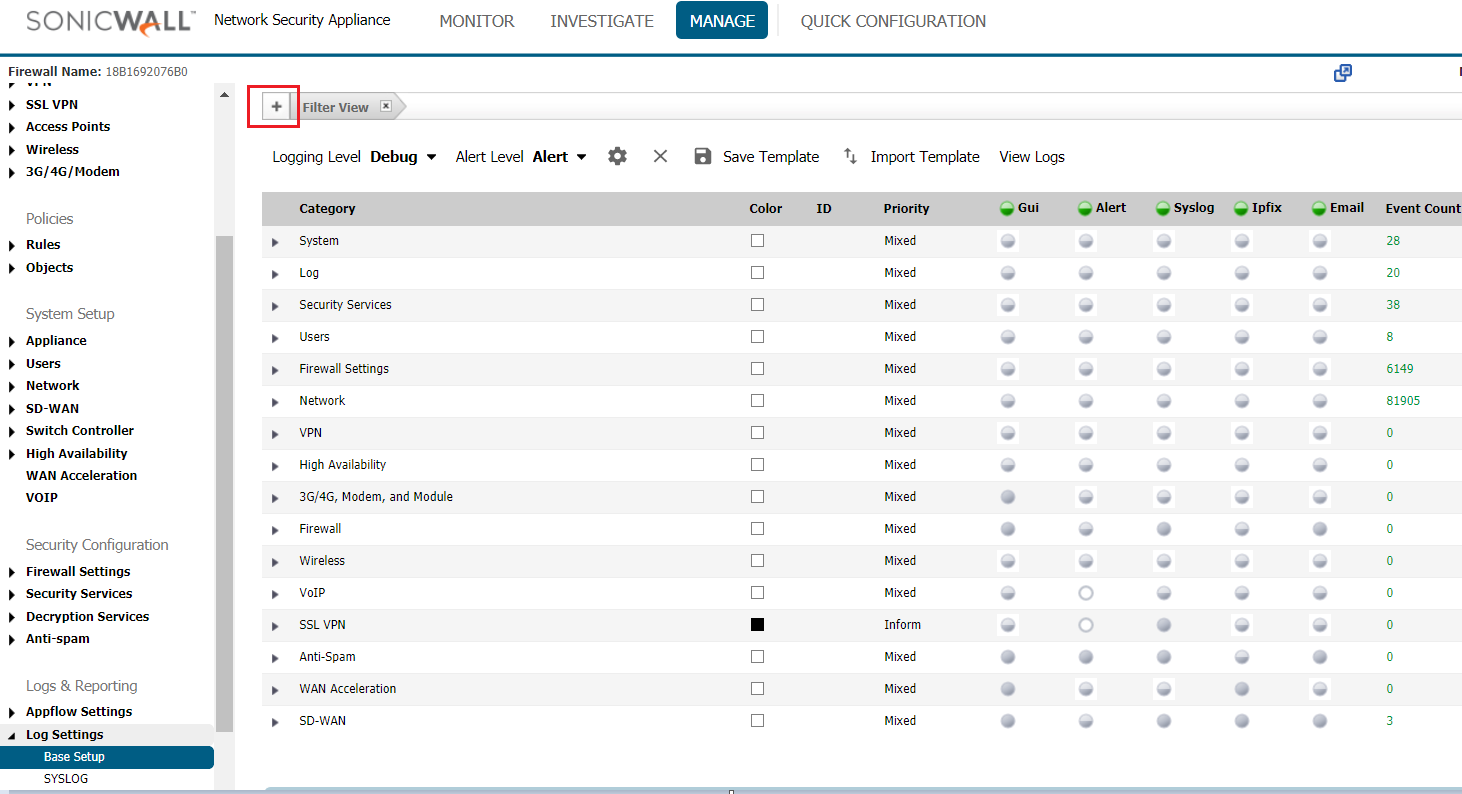Screen dimensions: 1462x794
Task: Expand the Log category row
Action: tap(275, 274)
